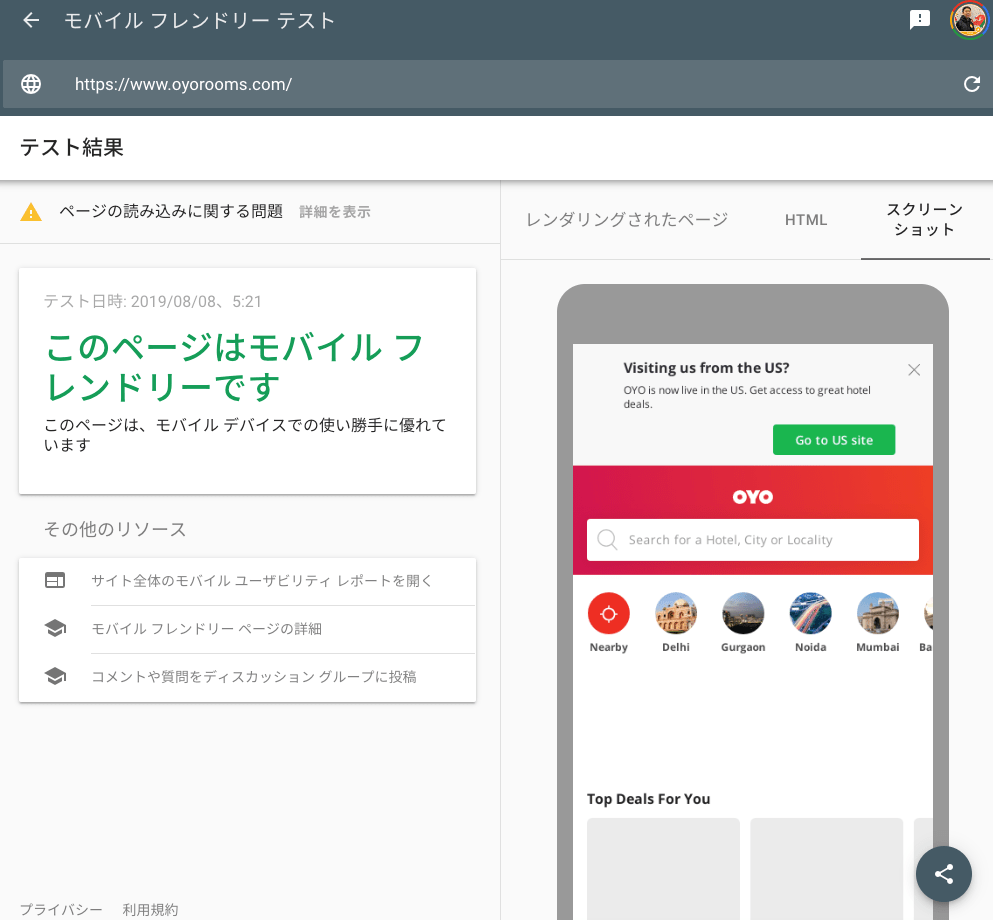Open モバイル フレンドリー ページの詳細 link
993x920 pixels.
(x=206, y=629)
